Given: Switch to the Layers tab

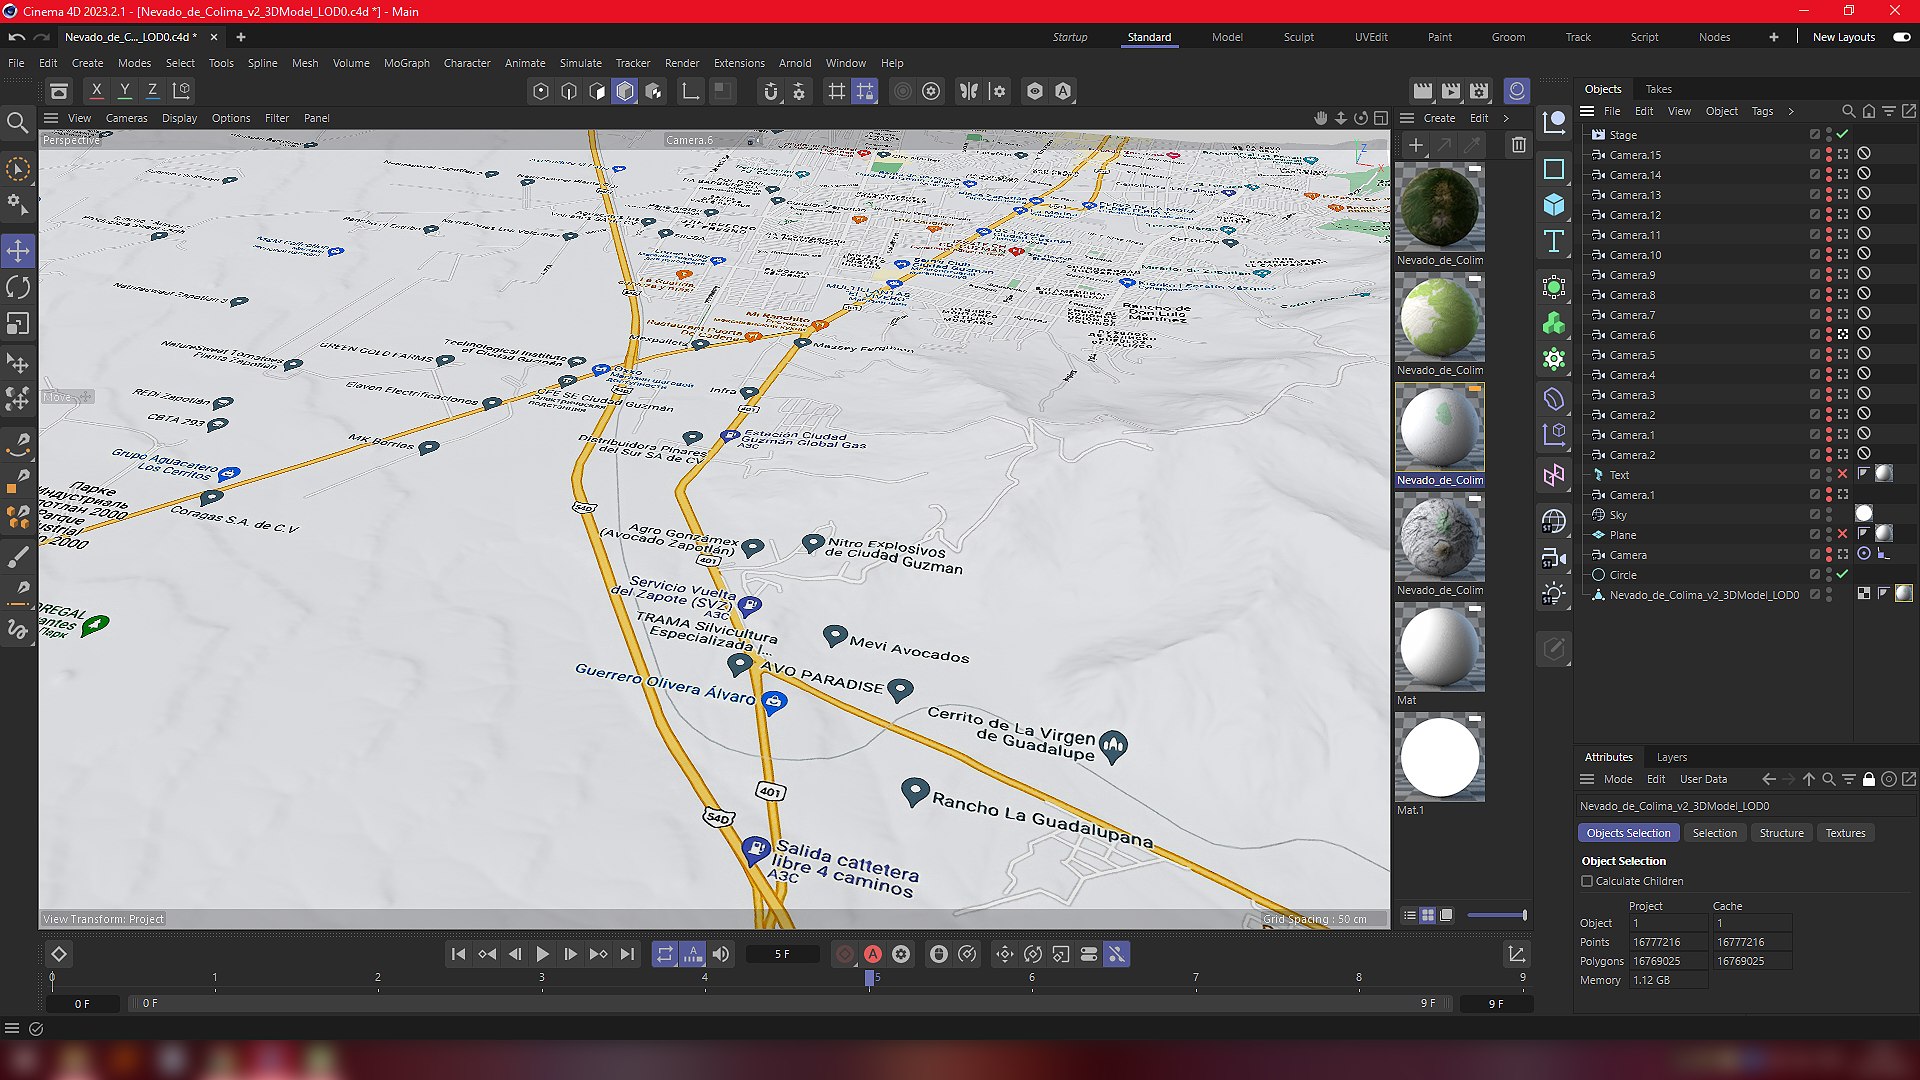Looking at the screenshot, I should click(1672, 757).
